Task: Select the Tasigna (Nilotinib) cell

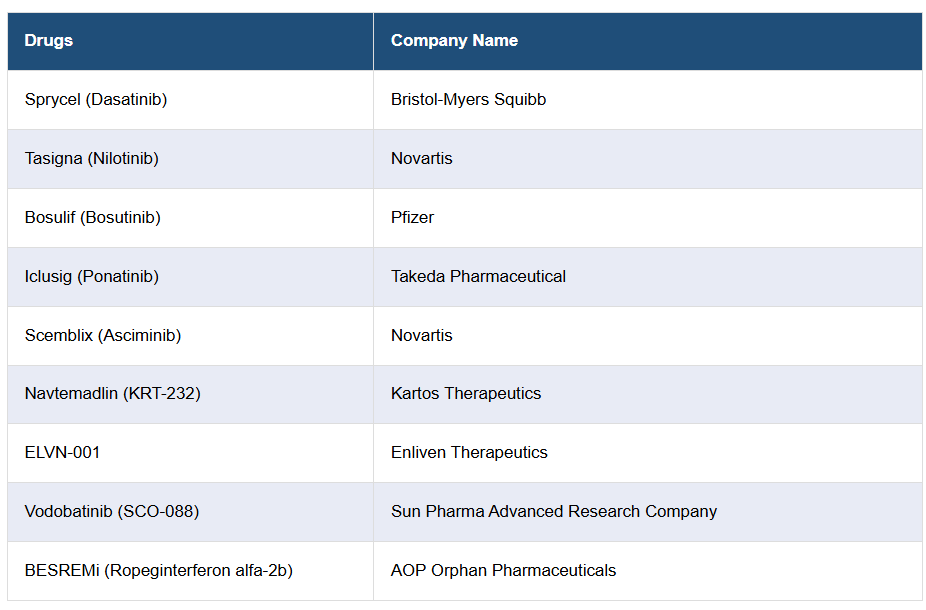Action: click(92, 159)
